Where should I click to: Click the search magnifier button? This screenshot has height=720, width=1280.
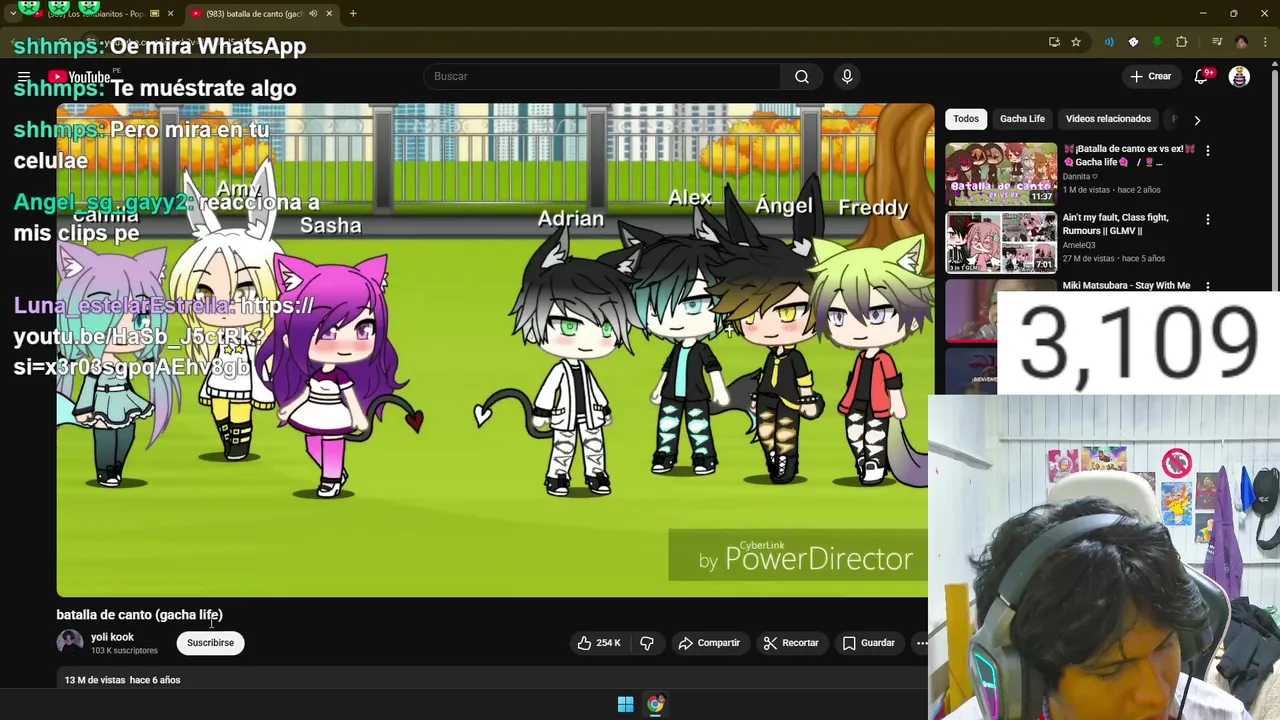[x=802, y=76]
